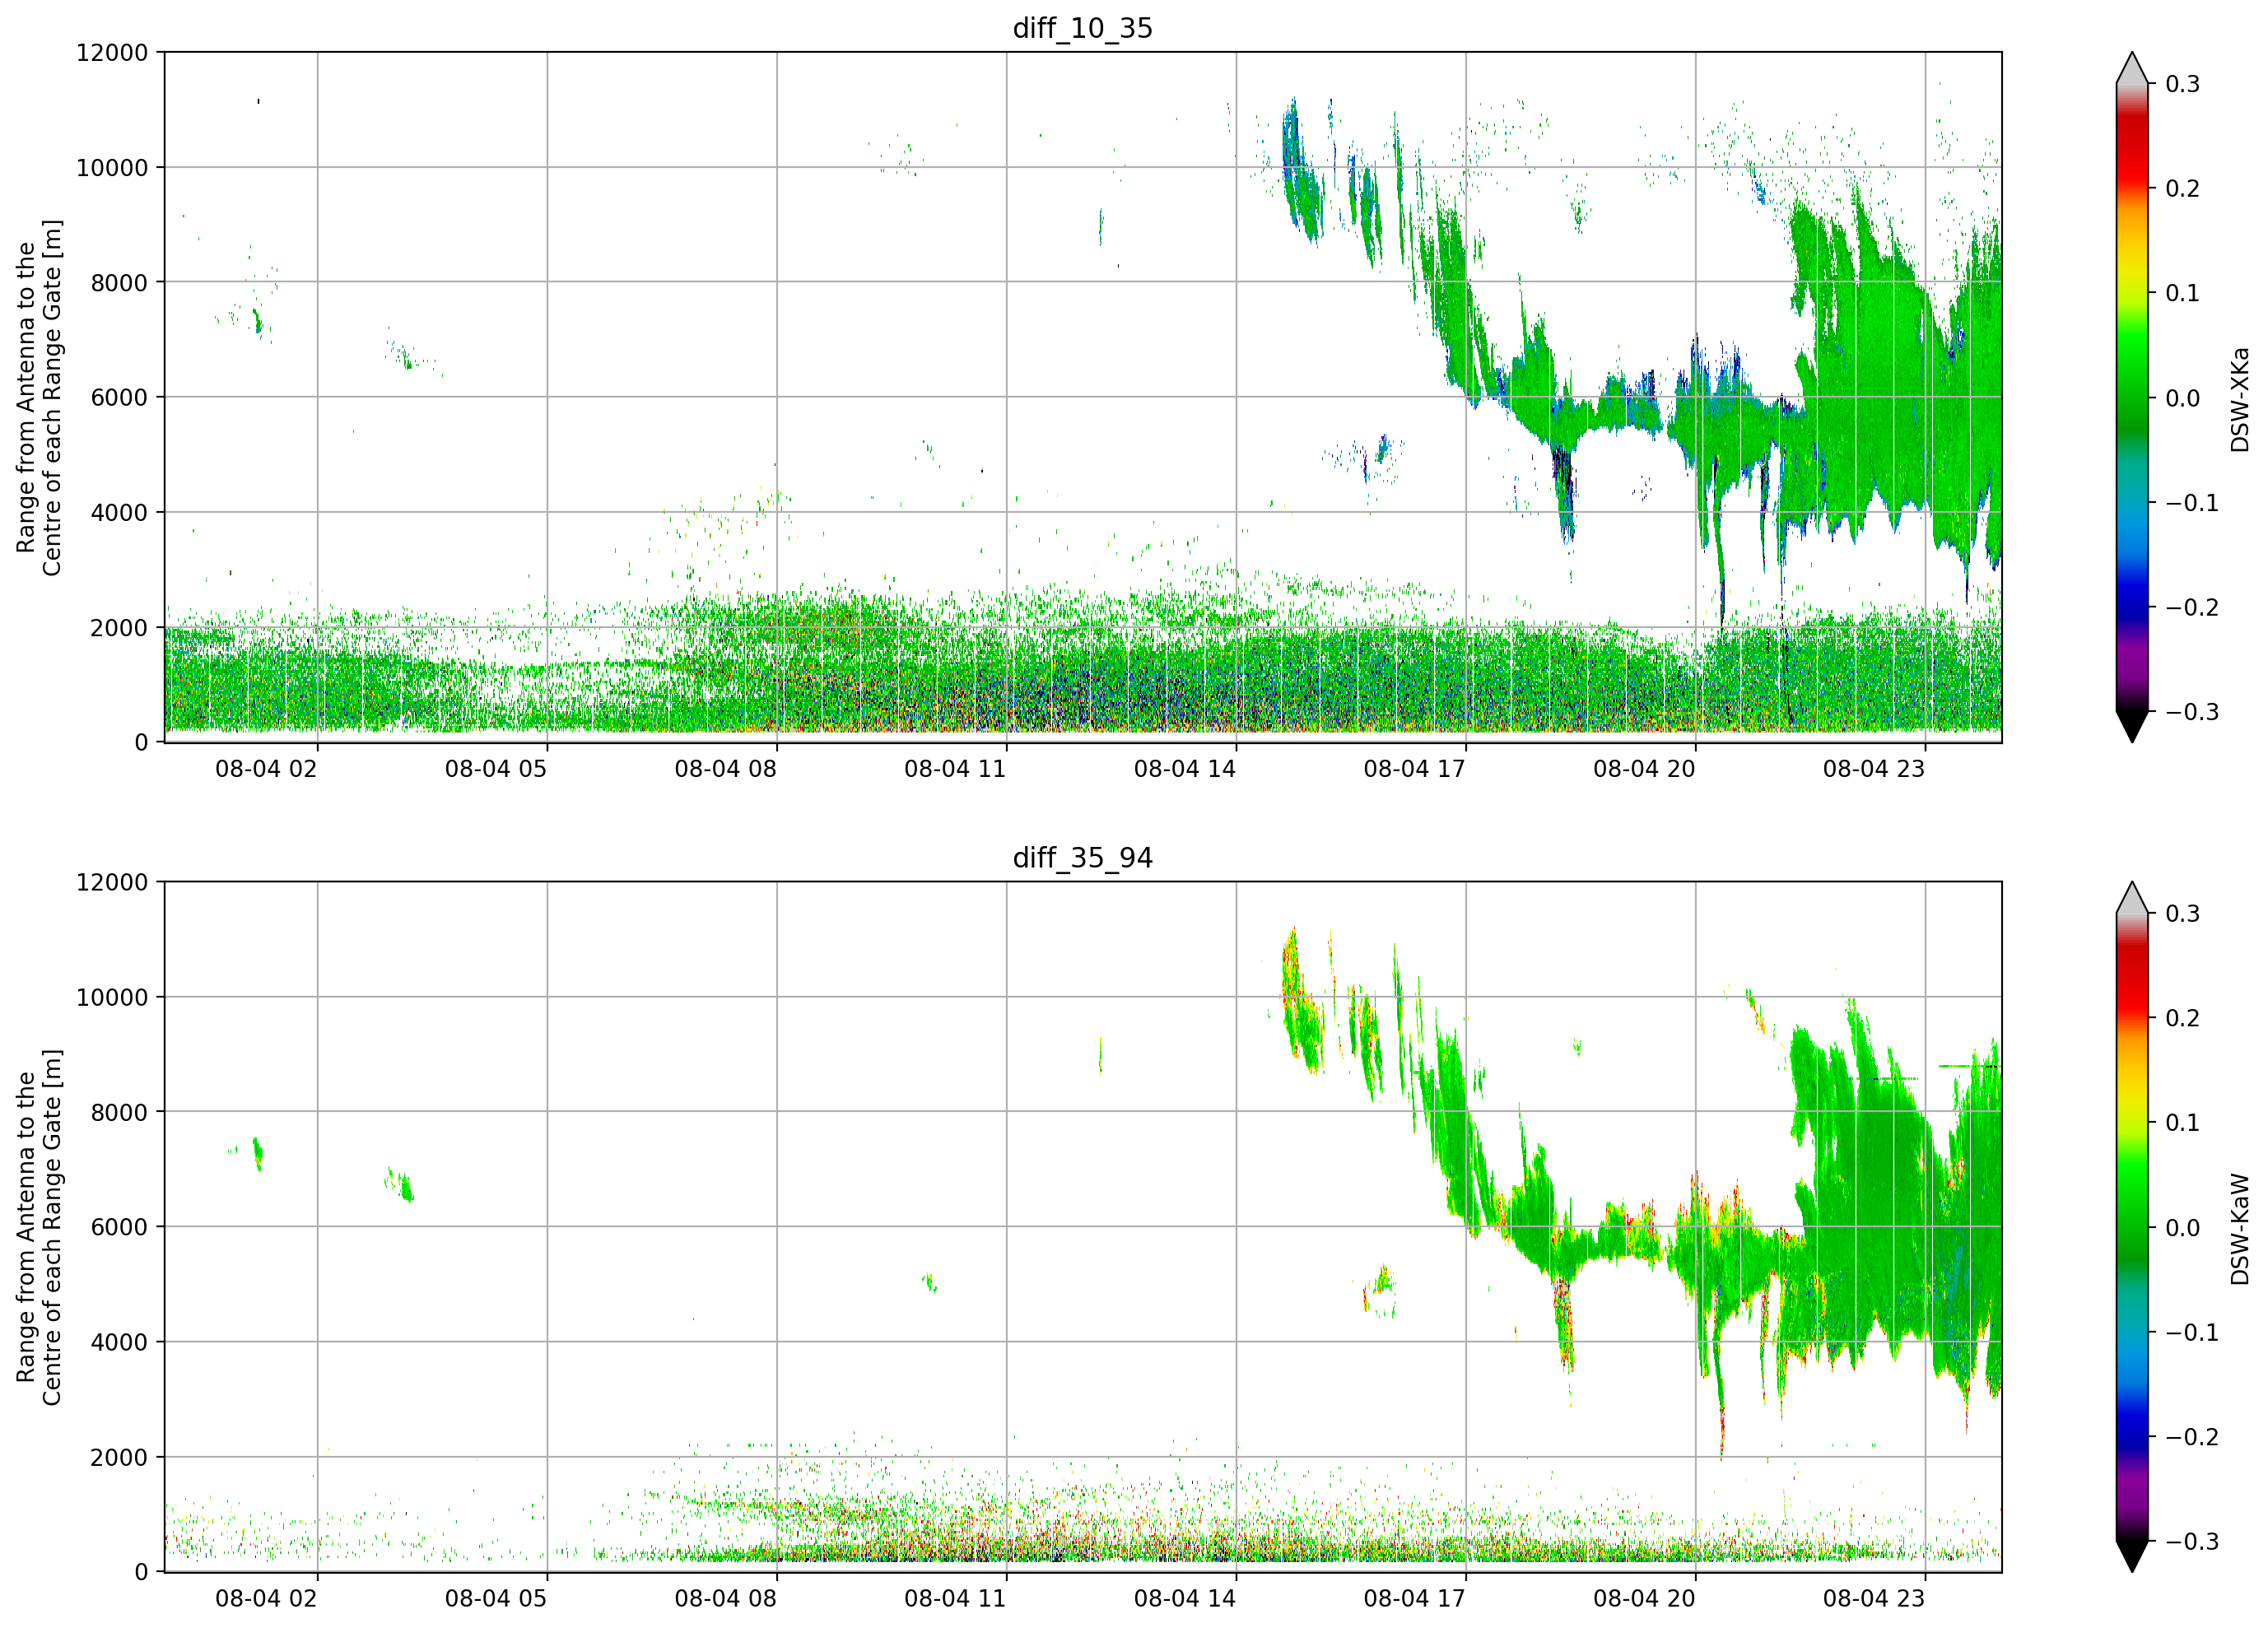Click the 12000 y-axis label in top plot
Image resolution: width=2268 pixels, height=1628 pixels.
112,53
